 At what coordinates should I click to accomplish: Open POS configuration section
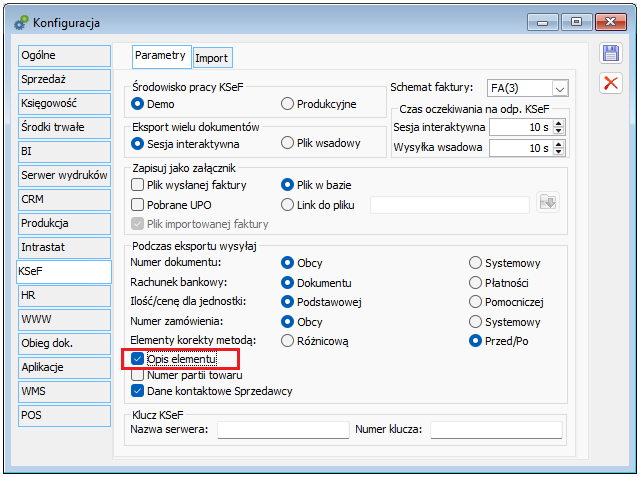pos(64,416)
